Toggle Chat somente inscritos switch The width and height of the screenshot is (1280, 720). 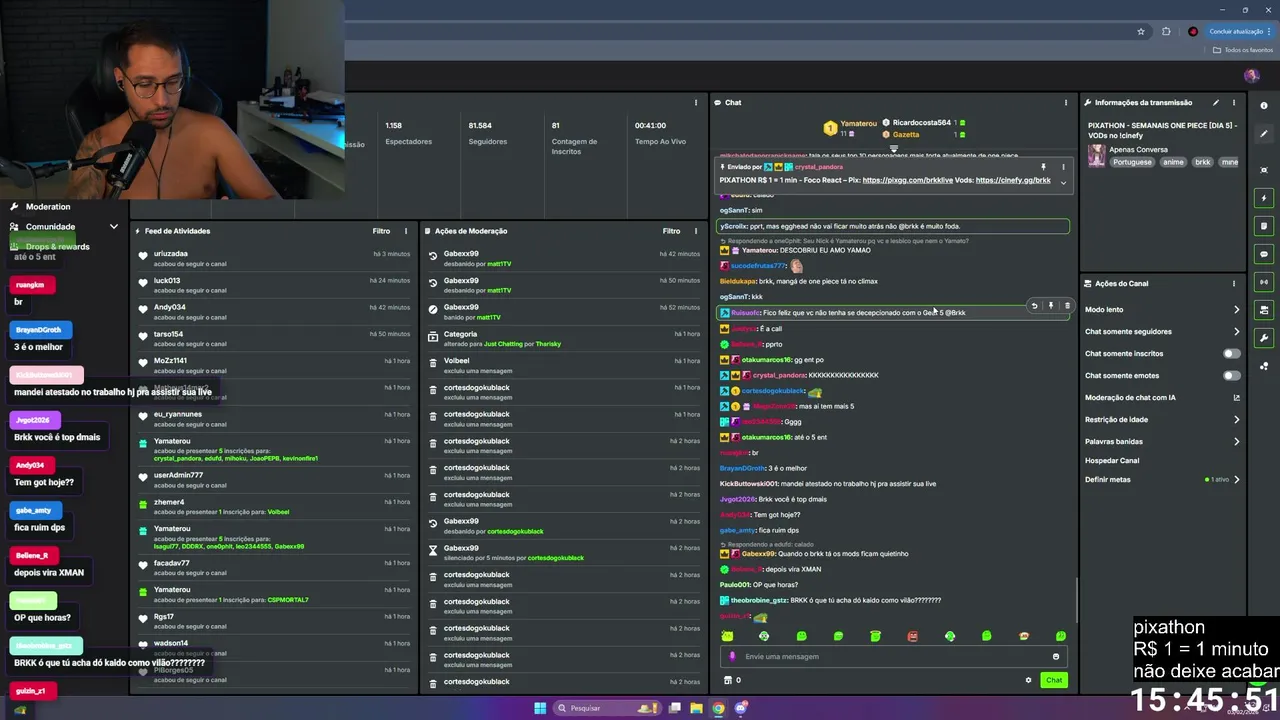[1232, 354]
